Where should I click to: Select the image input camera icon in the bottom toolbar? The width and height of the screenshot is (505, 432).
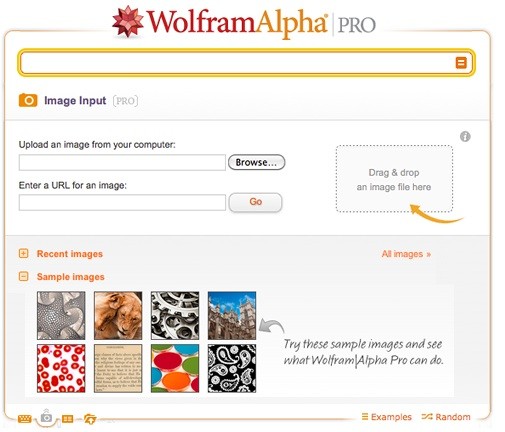pyautogui.click(x=46, y=417)
